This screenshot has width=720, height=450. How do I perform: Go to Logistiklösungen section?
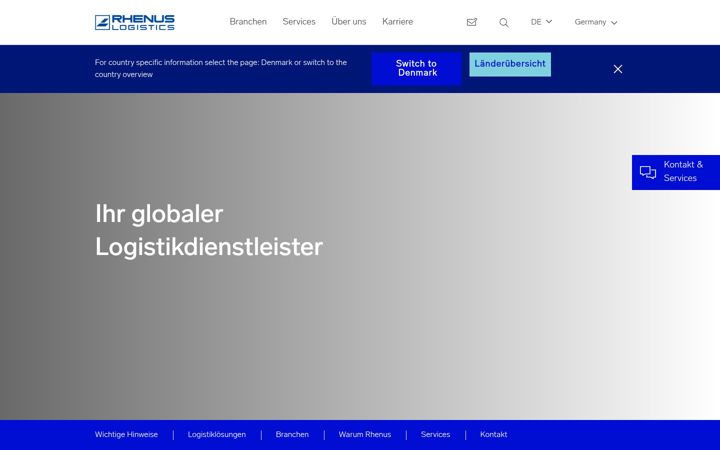click(217, 434)
